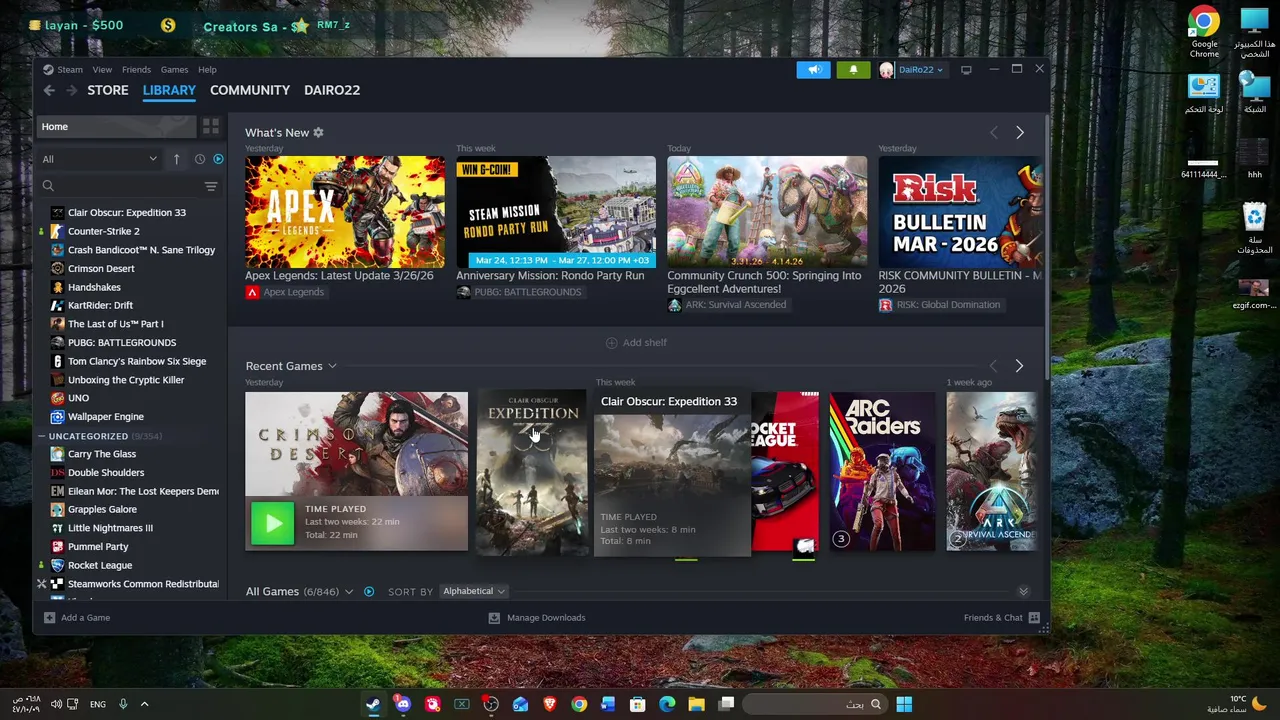
Task: Go back with the Steam navigation arrow
Action: point(49,90)
